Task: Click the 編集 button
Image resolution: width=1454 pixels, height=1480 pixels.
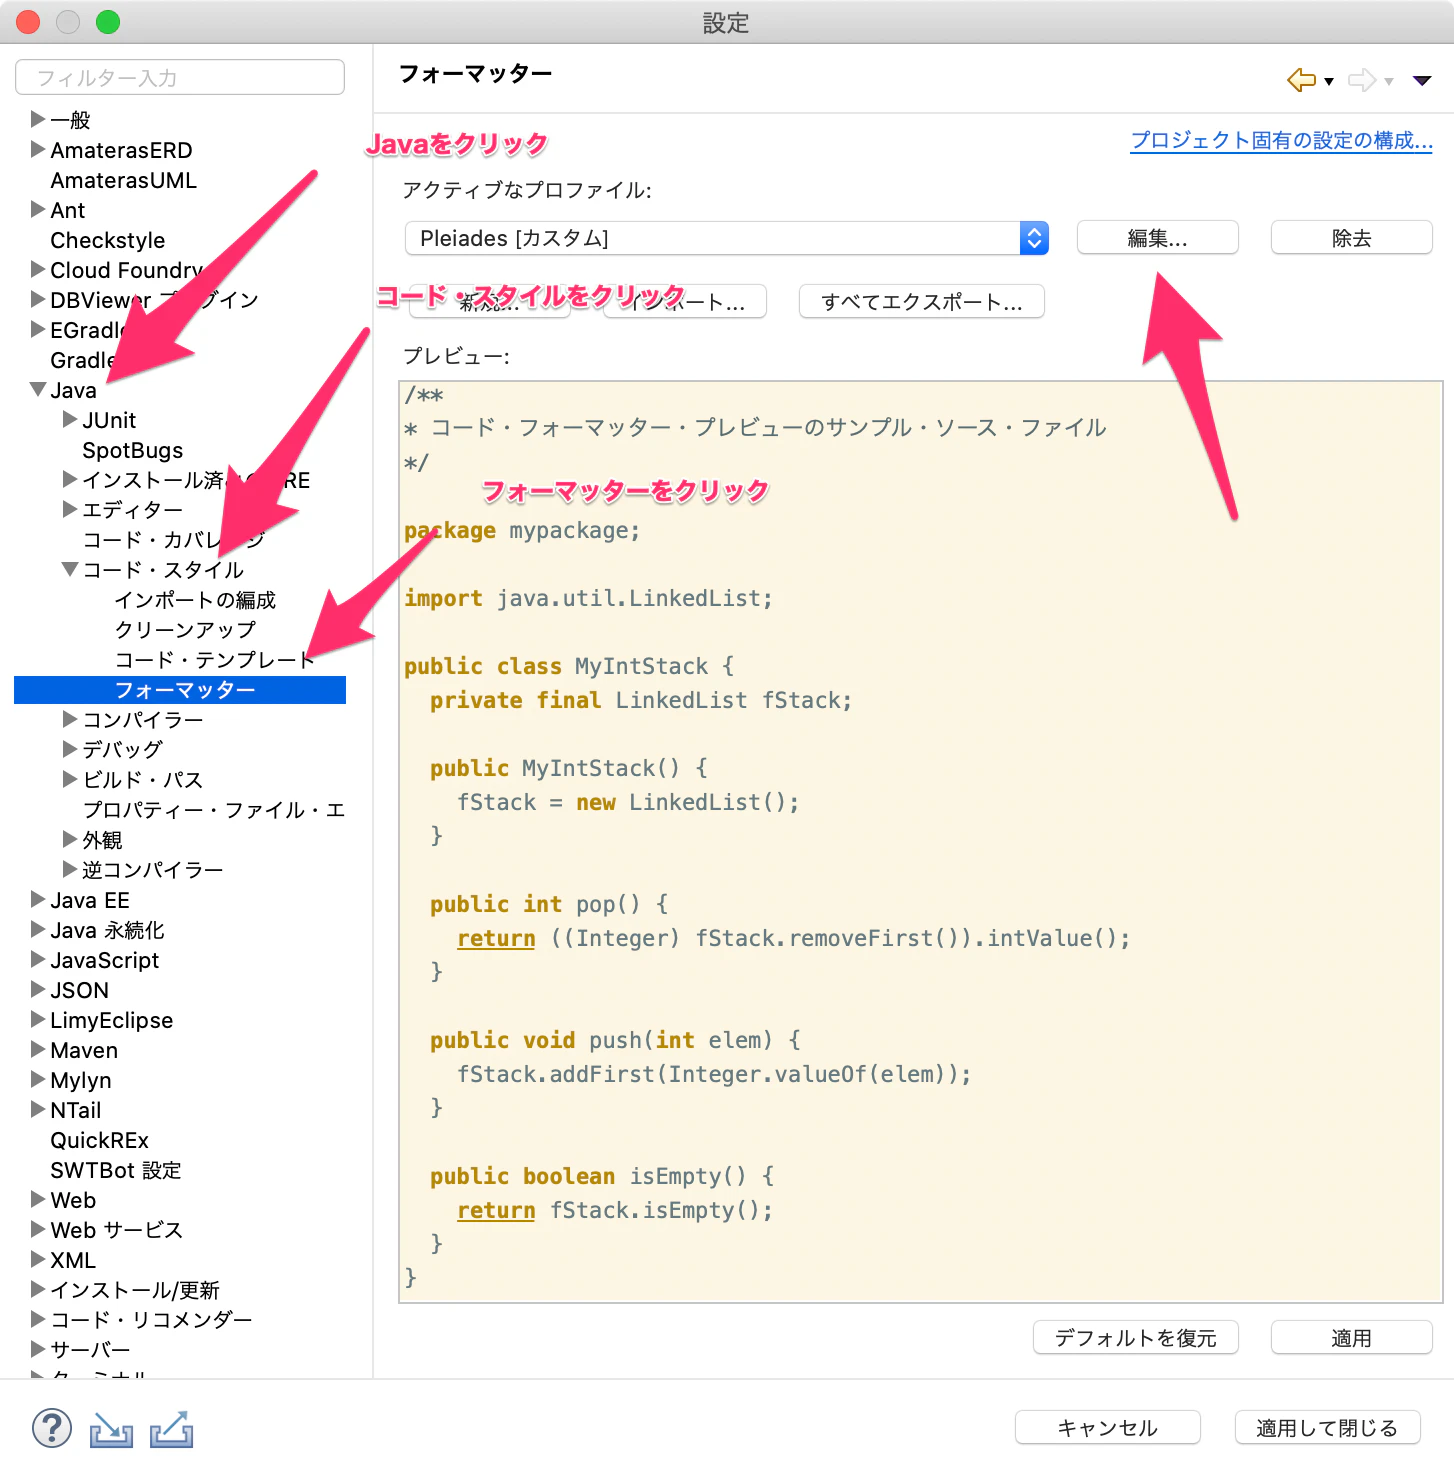Action: point(1156,238)
